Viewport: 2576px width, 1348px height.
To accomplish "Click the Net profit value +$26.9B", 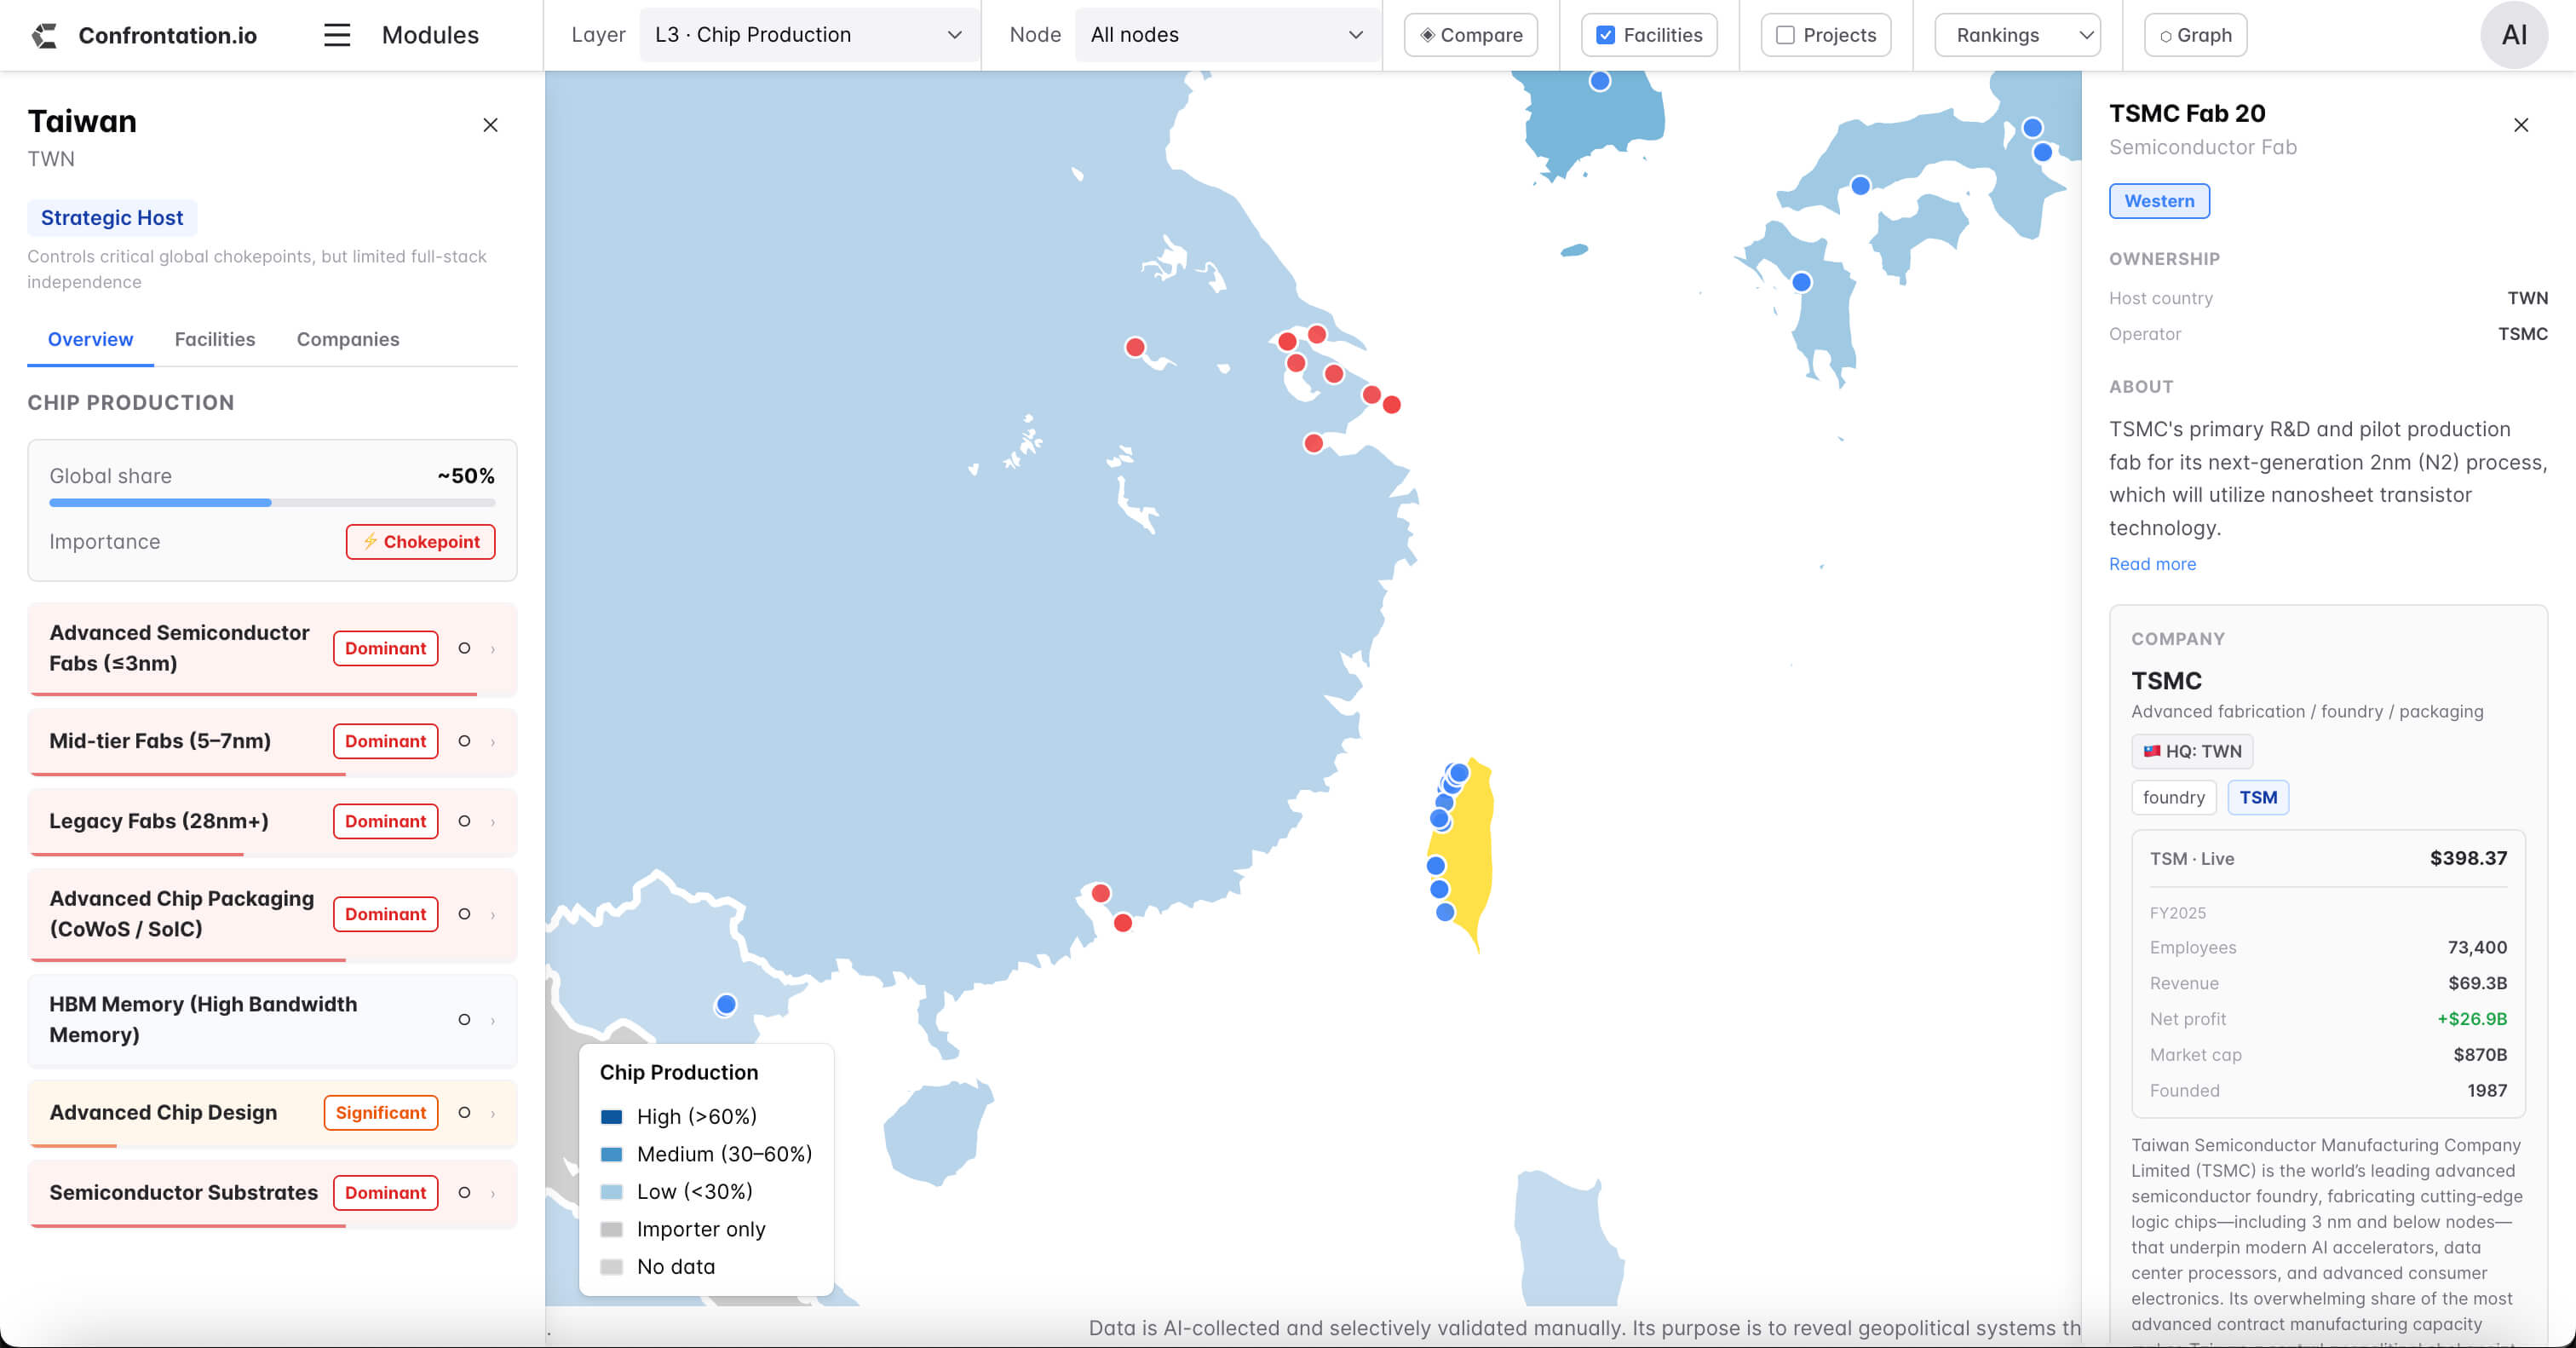I will pos(2472,1019).
